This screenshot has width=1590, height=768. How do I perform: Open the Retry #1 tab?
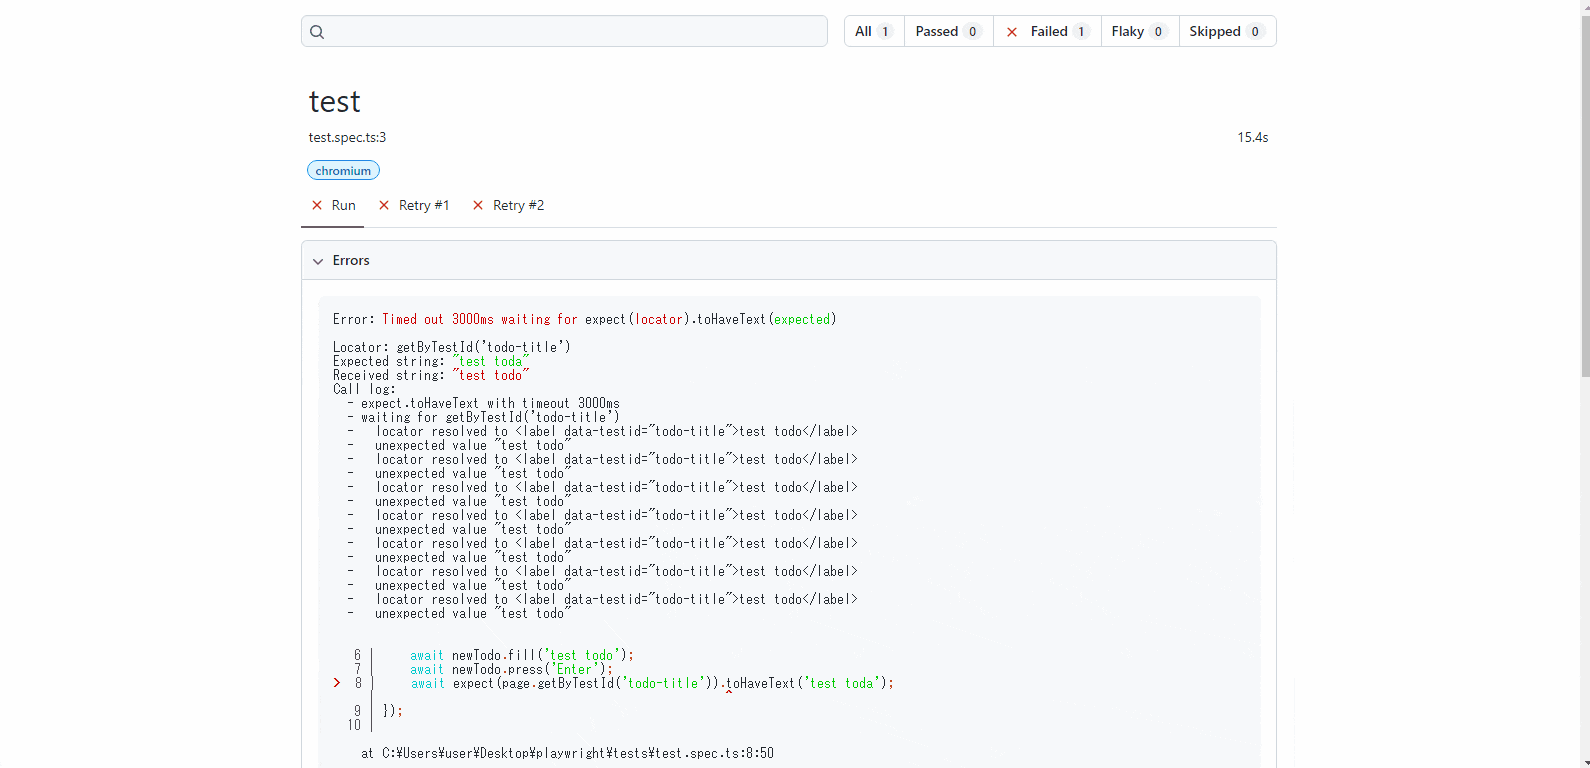[413, 205]
